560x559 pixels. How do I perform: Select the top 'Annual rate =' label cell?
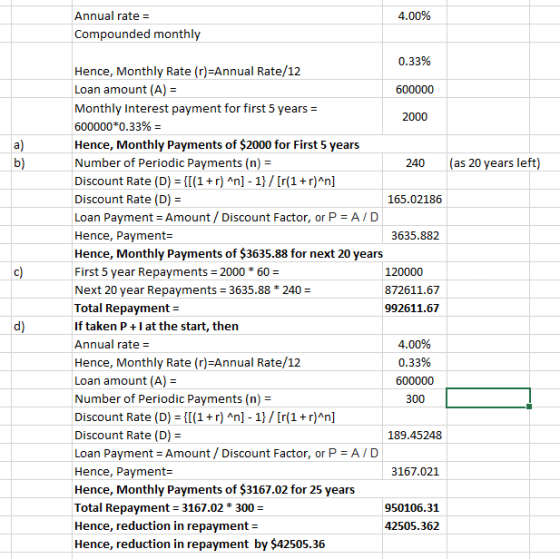pos(227,16)
